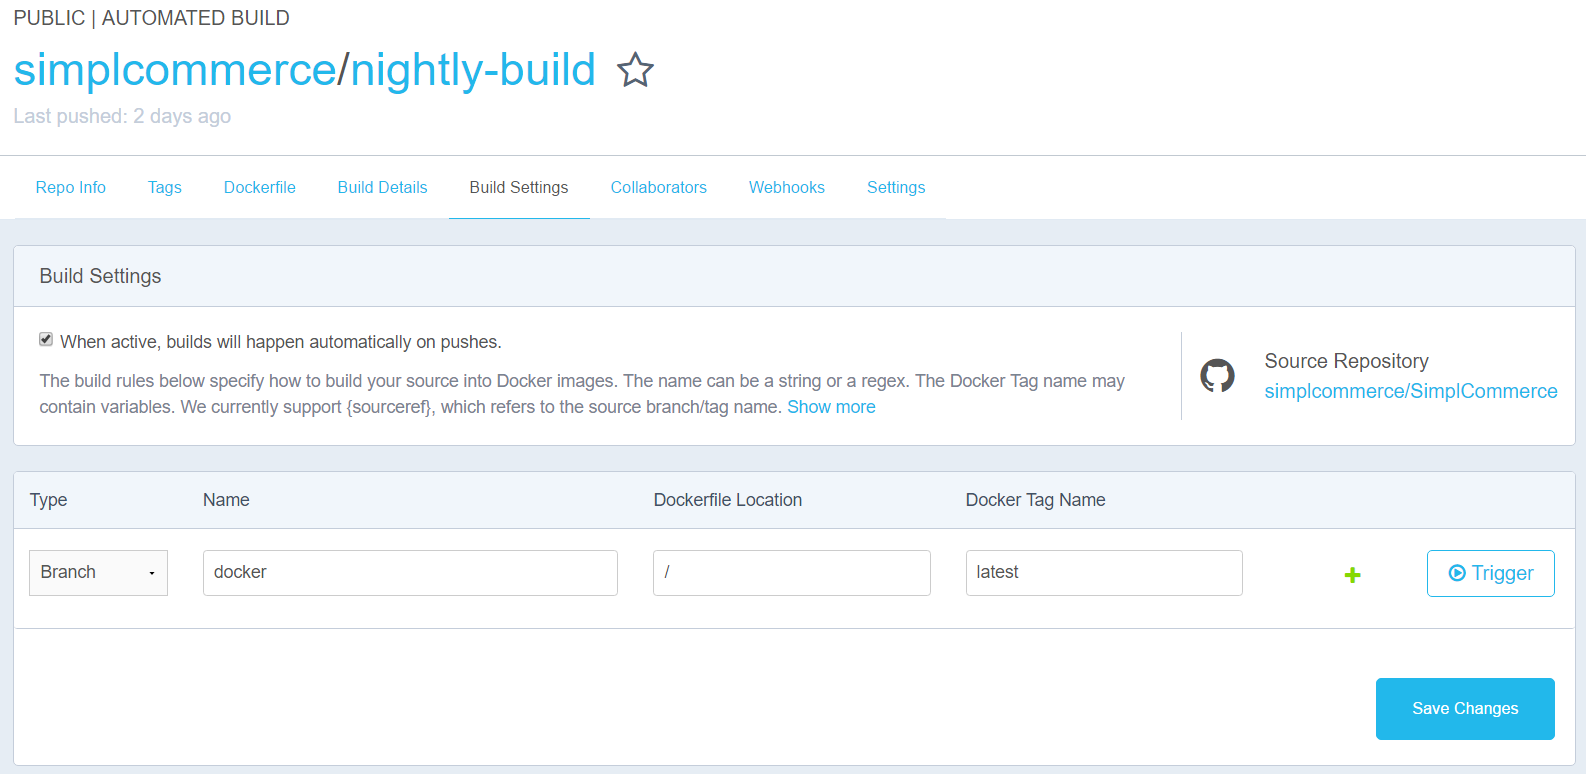
Task: Switch to the Webhooks tab
Action: pyautogui.click(x=787, y=187)
